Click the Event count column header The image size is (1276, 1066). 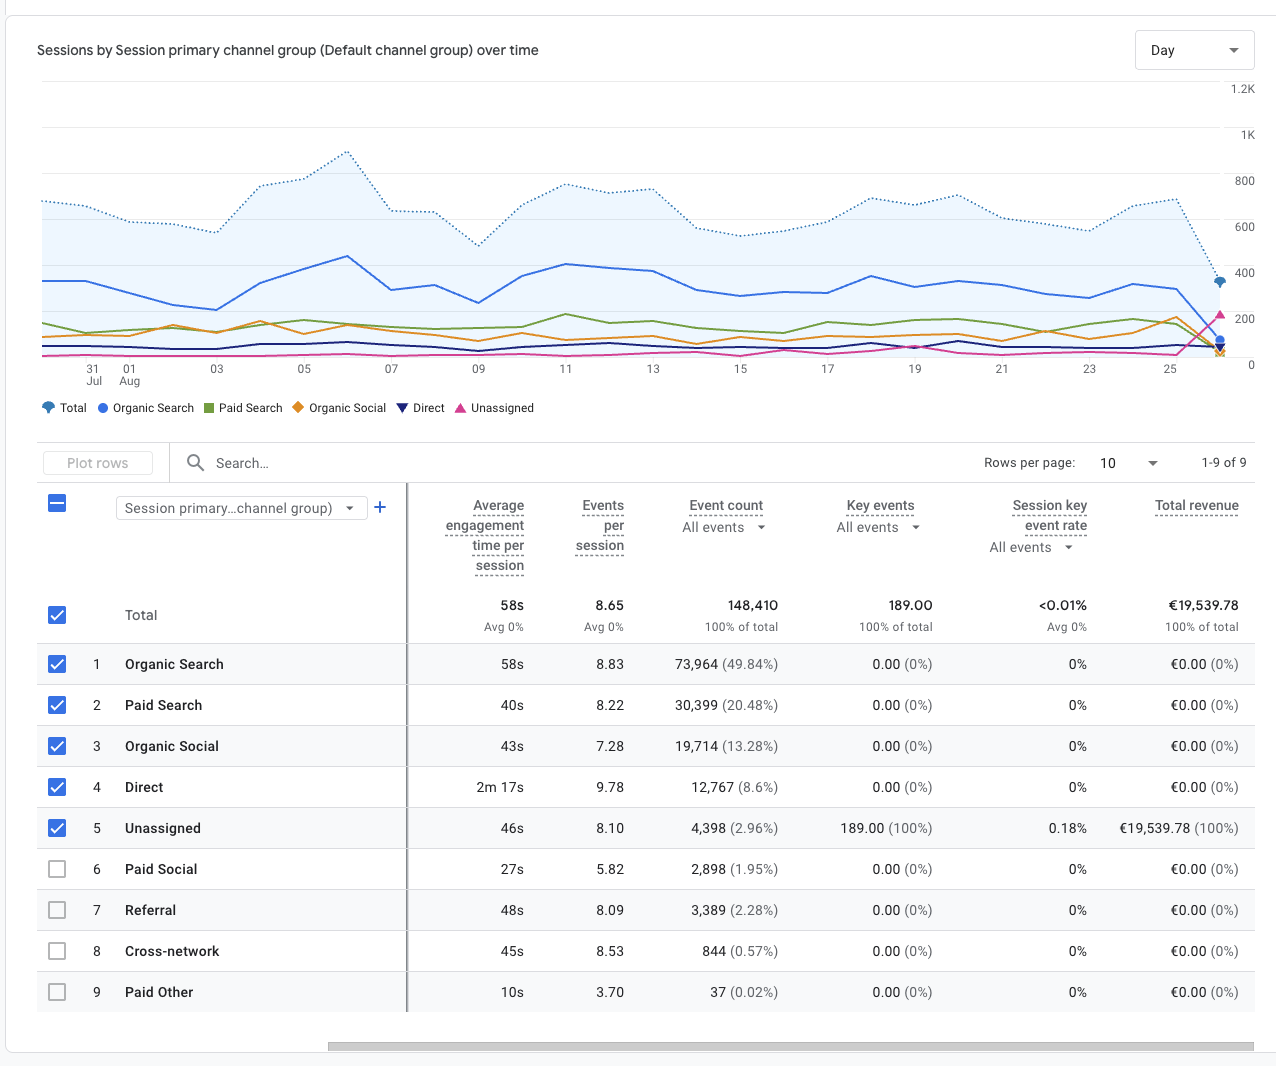[x=725, y=506]
